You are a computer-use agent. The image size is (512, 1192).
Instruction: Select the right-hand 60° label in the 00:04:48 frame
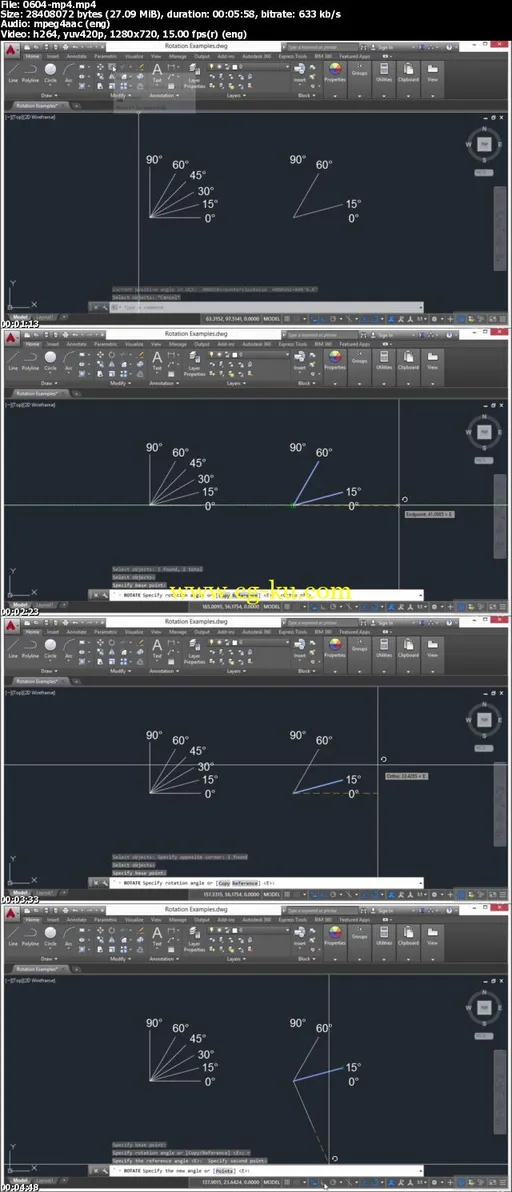[x=324, y=1028]
